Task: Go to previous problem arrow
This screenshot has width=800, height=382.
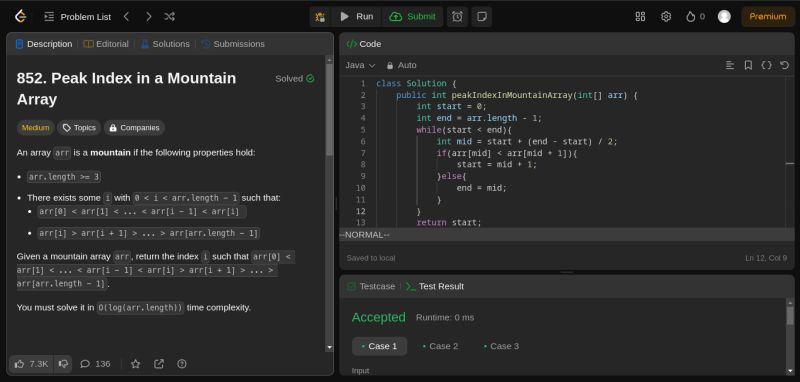Action: click(127, 17)
